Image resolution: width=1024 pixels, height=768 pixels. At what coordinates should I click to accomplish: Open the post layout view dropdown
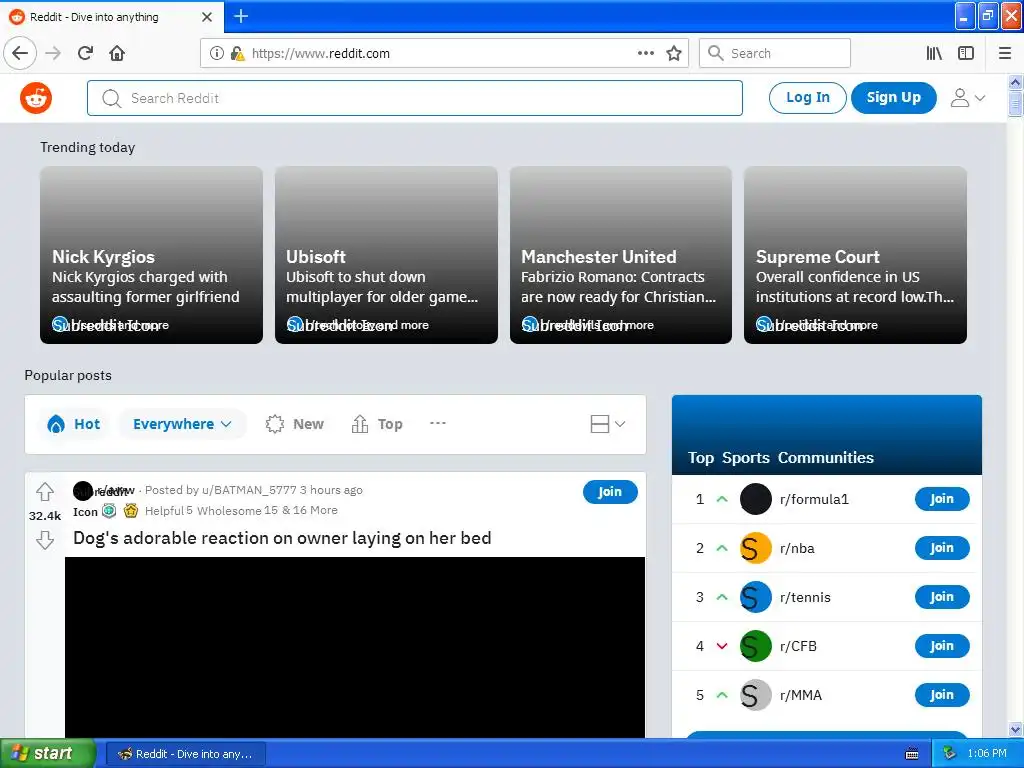point(608,424)
